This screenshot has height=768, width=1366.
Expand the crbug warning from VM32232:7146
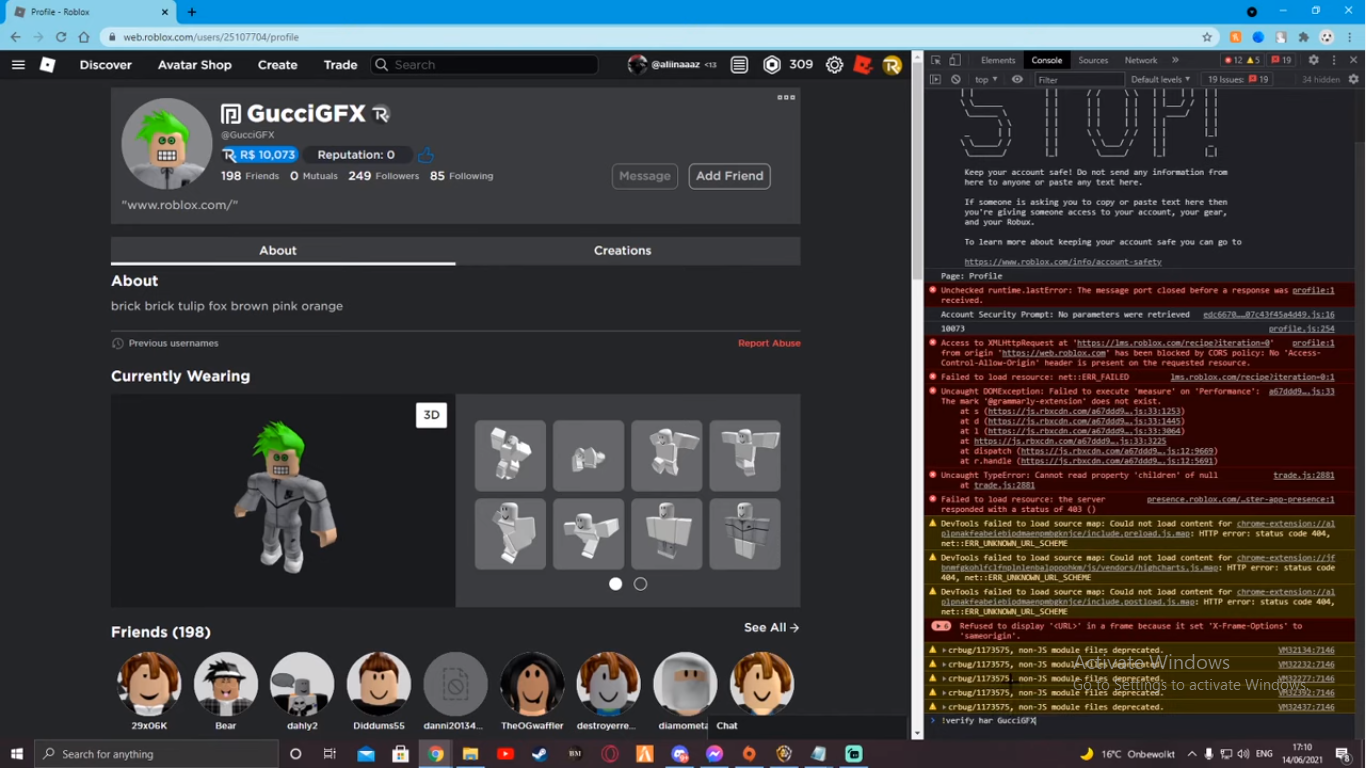[x=943, y=664]
